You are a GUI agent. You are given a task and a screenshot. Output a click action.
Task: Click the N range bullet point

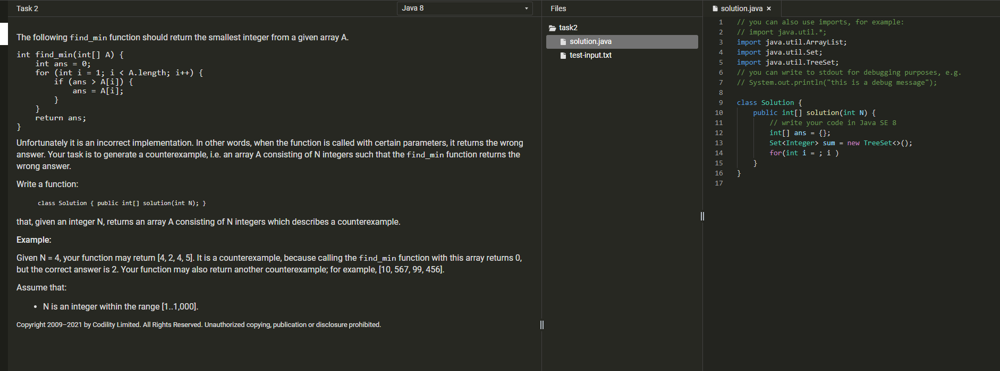pyautogui.click(x=121, y=307)
